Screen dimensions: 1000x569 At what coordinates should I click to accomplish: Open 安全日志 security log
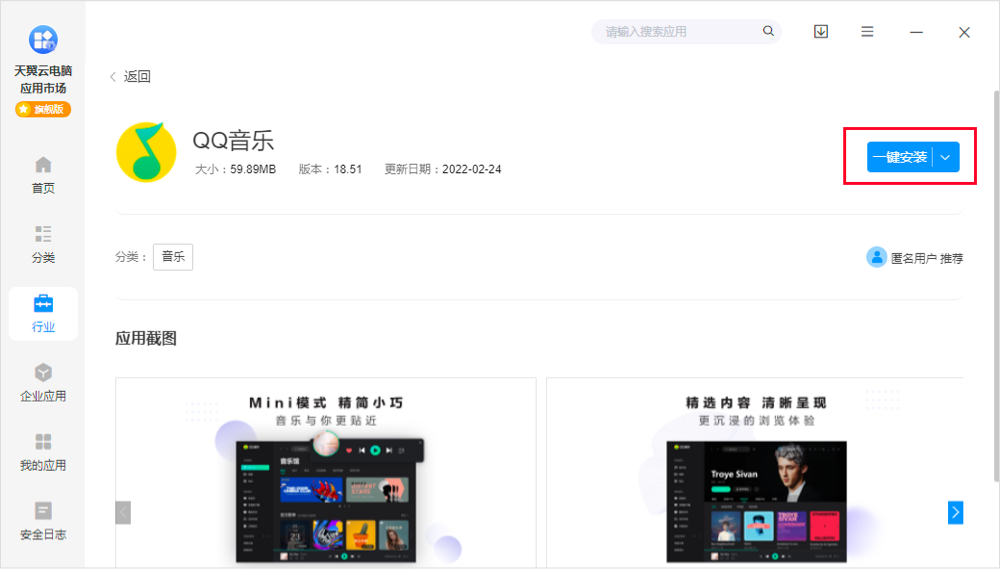[43, 521]
